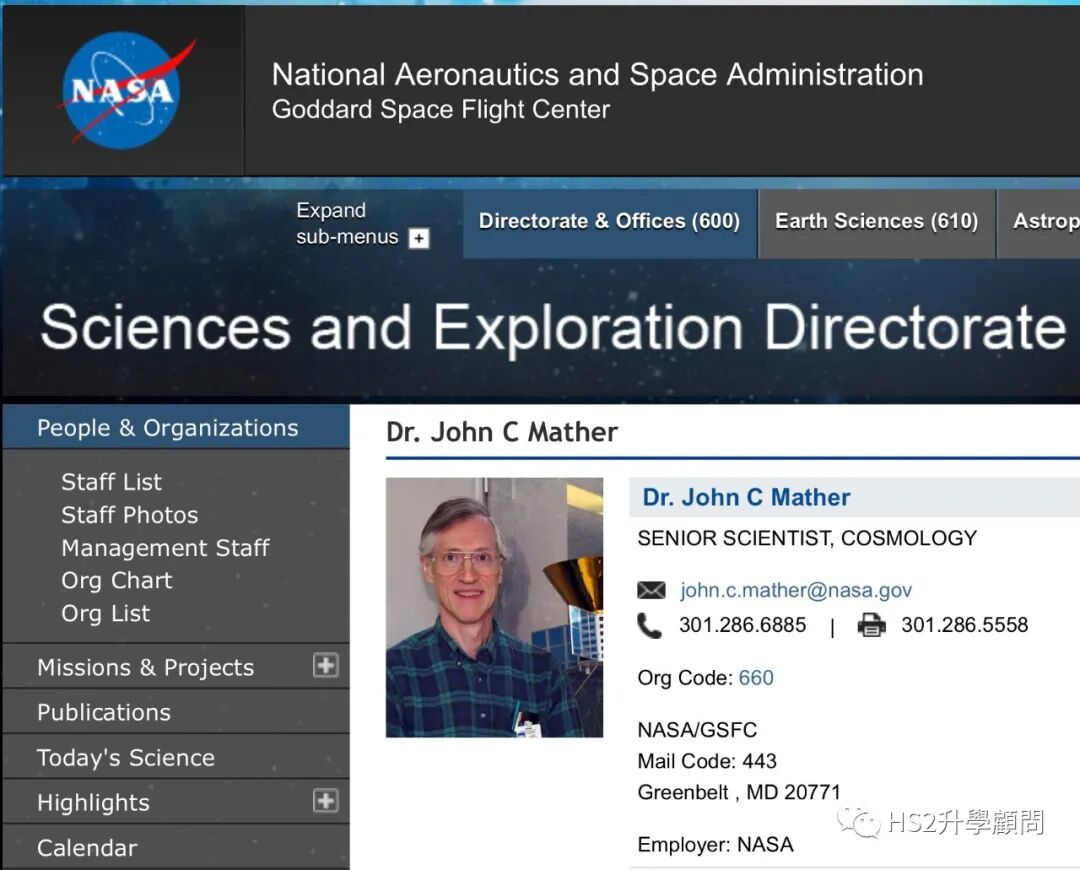1080x870 pixels.
Task: Click the envelope email icon
Action: [x=651, y=590]
